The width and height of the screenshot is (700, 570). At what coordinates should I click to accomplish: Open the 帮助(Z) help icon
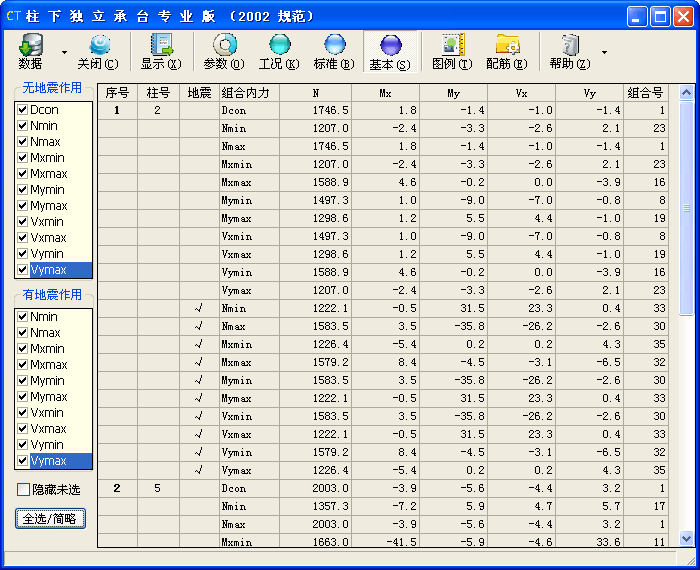click(x=570, y=52)
